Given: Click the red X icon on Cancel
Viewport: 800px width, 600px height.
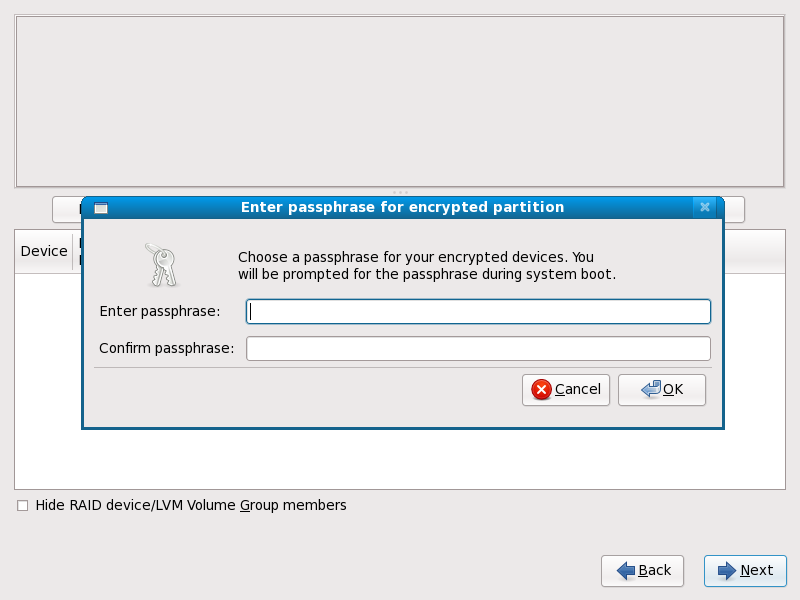Looking at the screenshot, I should pos(541,390).
